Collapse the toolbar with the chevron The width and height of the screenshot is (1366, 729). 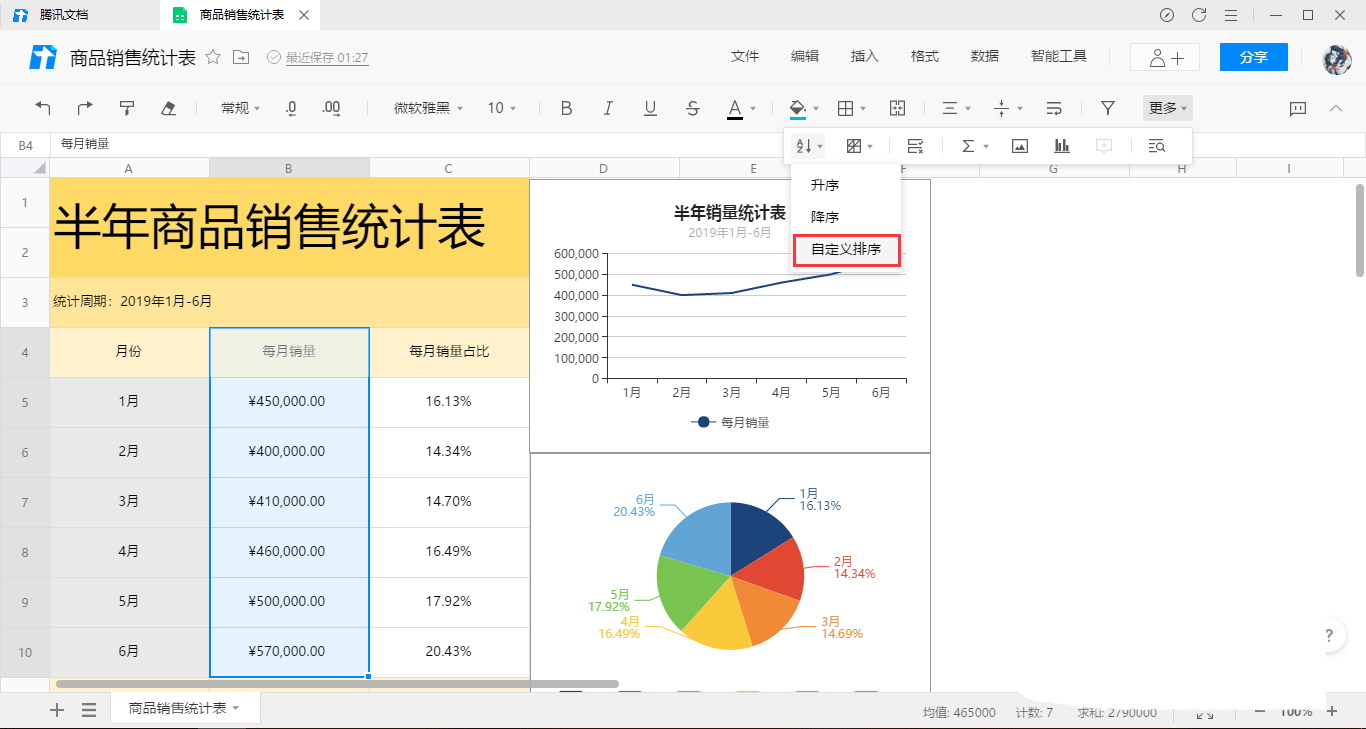1335,108
